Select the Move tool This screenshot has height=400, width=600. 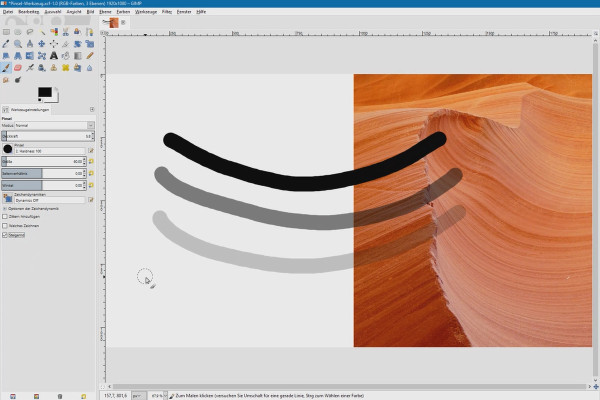(x=42, y=44)
